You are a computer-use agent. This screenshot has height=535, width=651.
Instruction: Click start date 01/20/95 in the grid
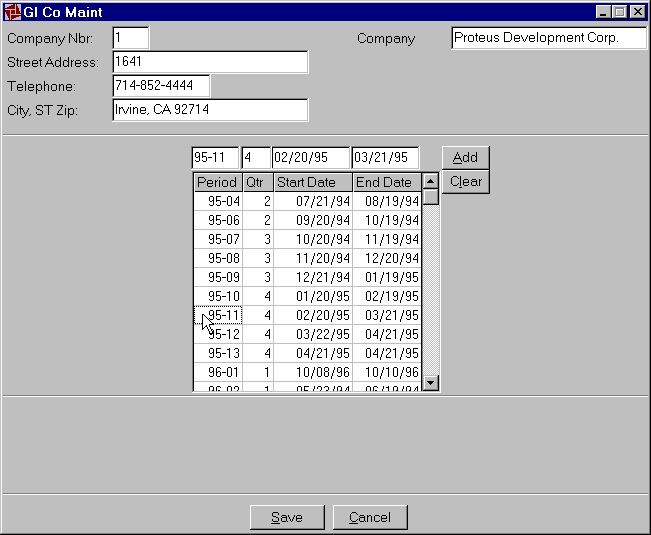pos(313,296)
